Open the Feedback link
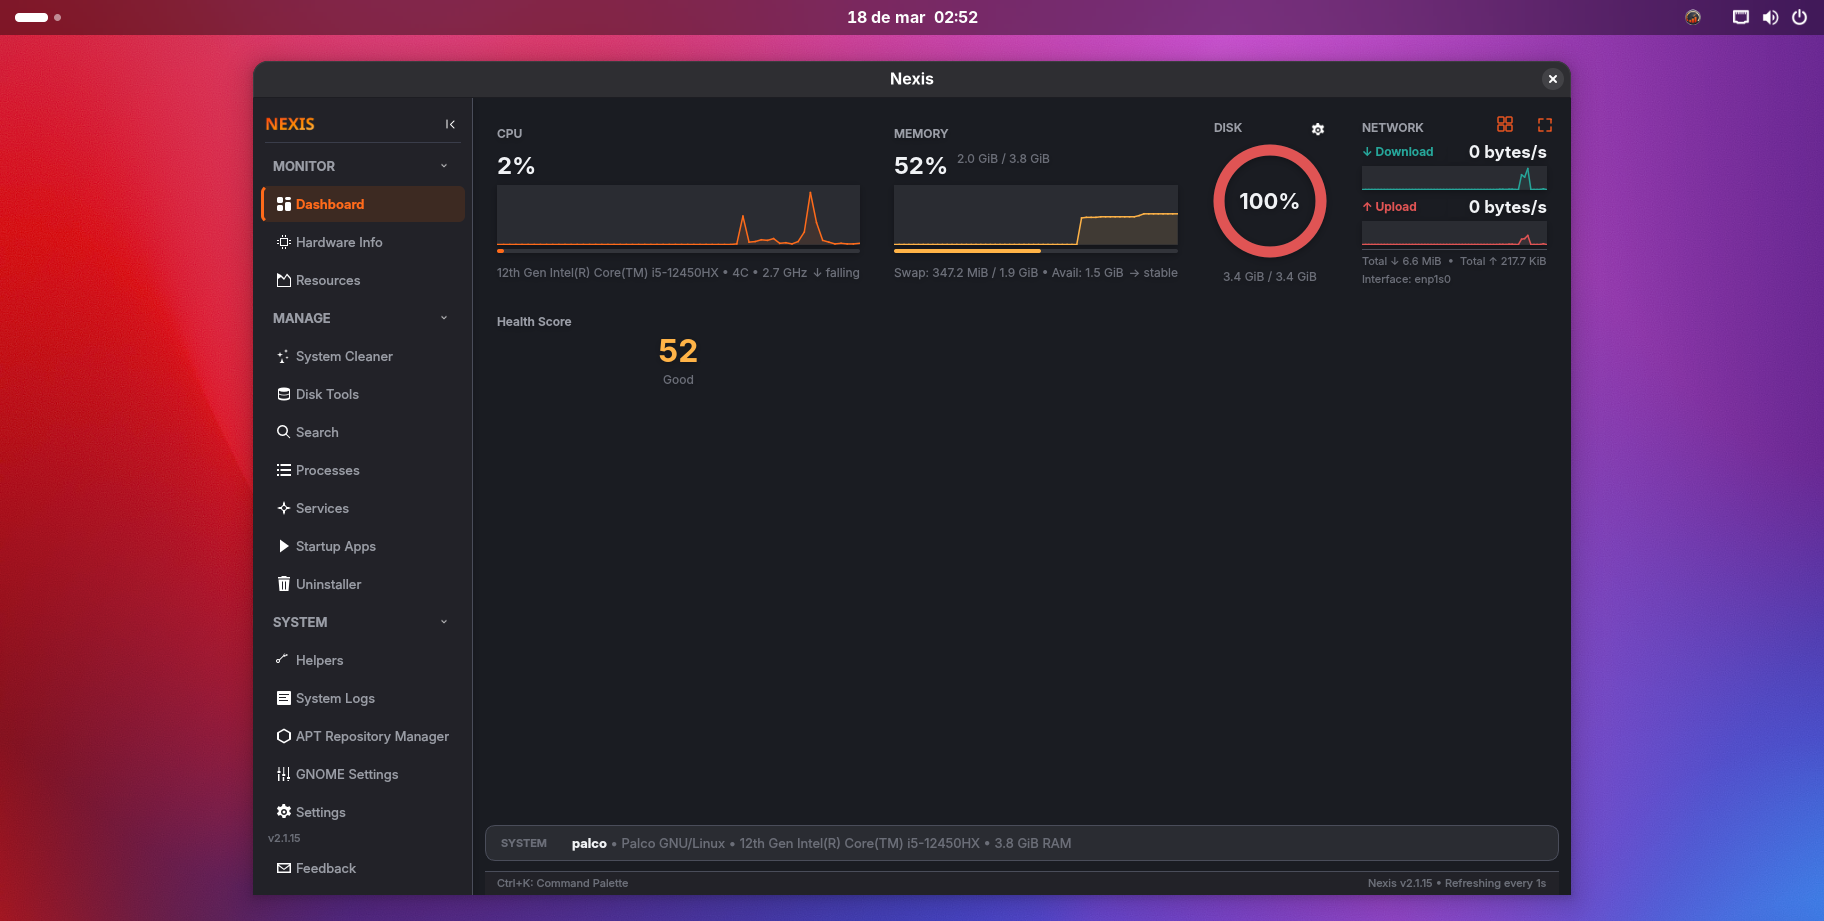The width and height of the screenshot is (1824, 921). [325, 868]
